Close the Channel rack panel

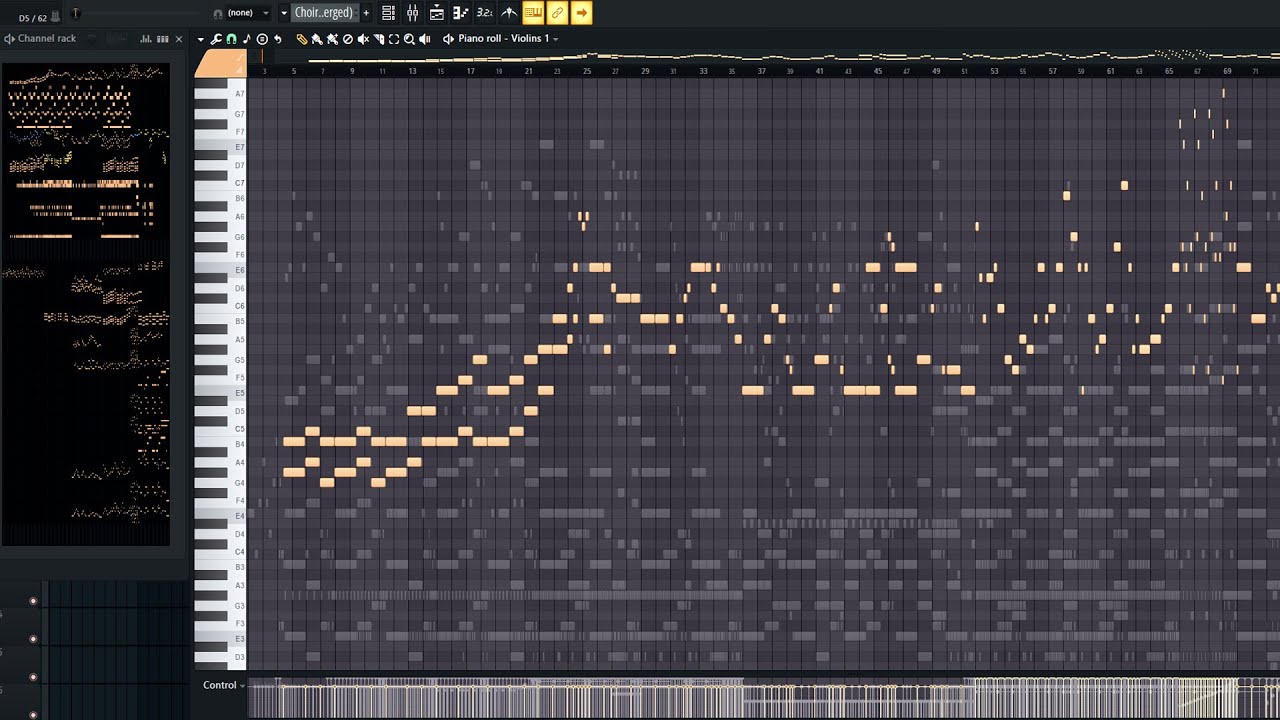pyautogui.click(x=179, y=39)
